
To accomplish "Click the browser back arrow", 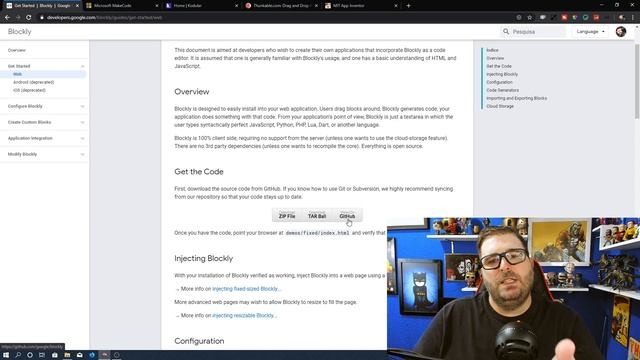I will [7, 18].
